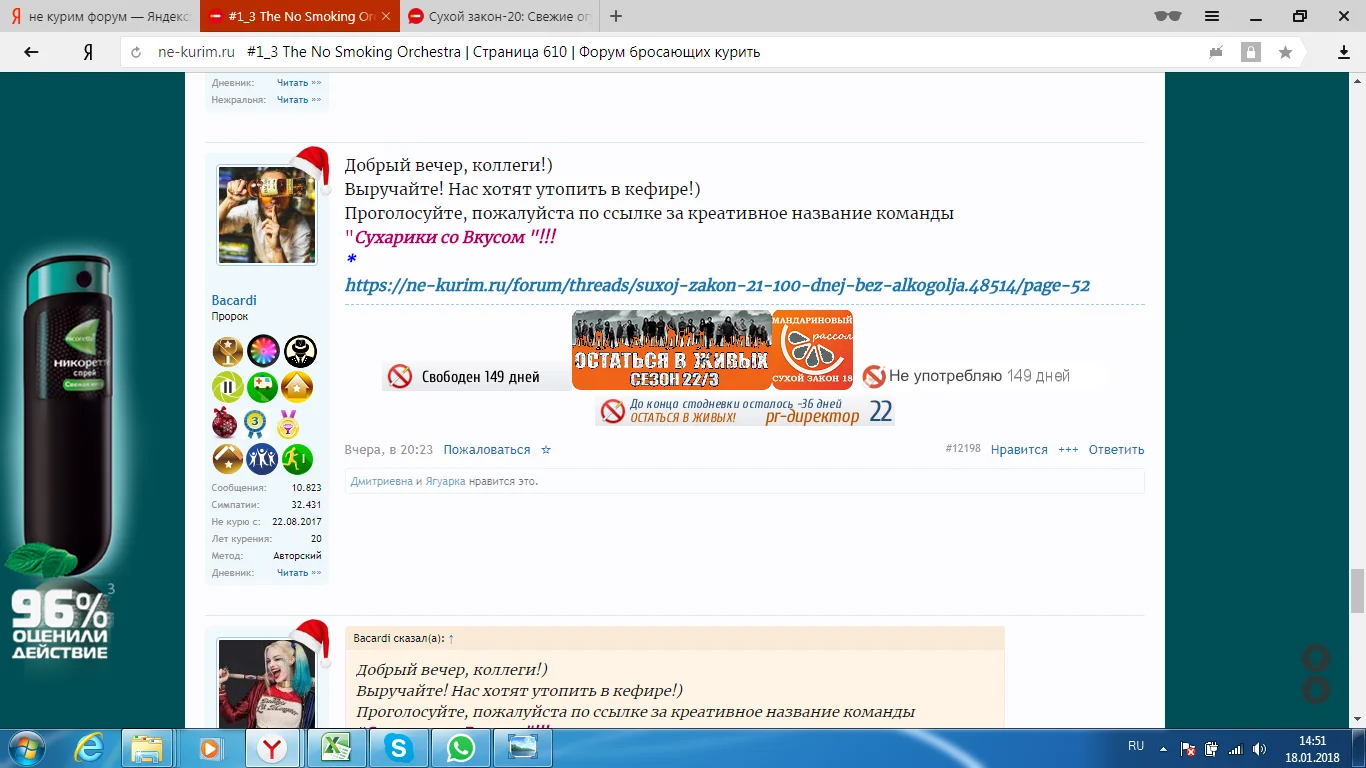Click the Bacardi username link
This screenshot has height=768, width=1366.
(234, 300)
